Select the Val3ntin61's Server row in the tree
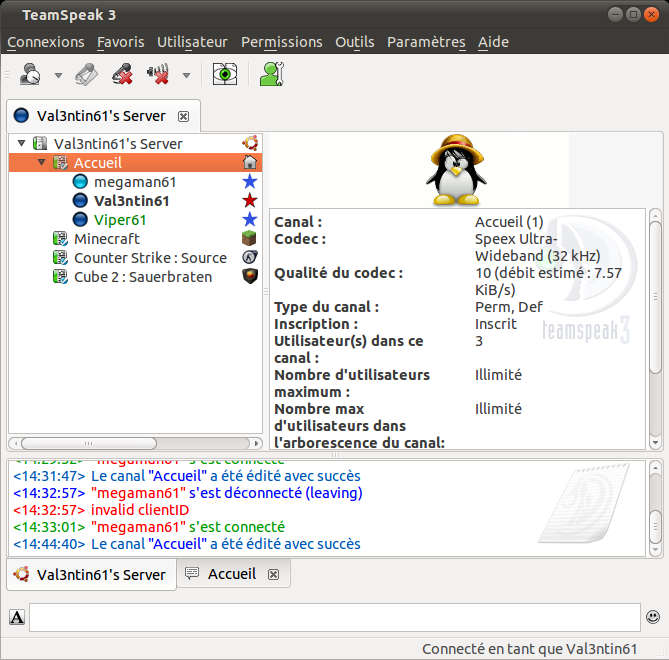 [135, 144]
